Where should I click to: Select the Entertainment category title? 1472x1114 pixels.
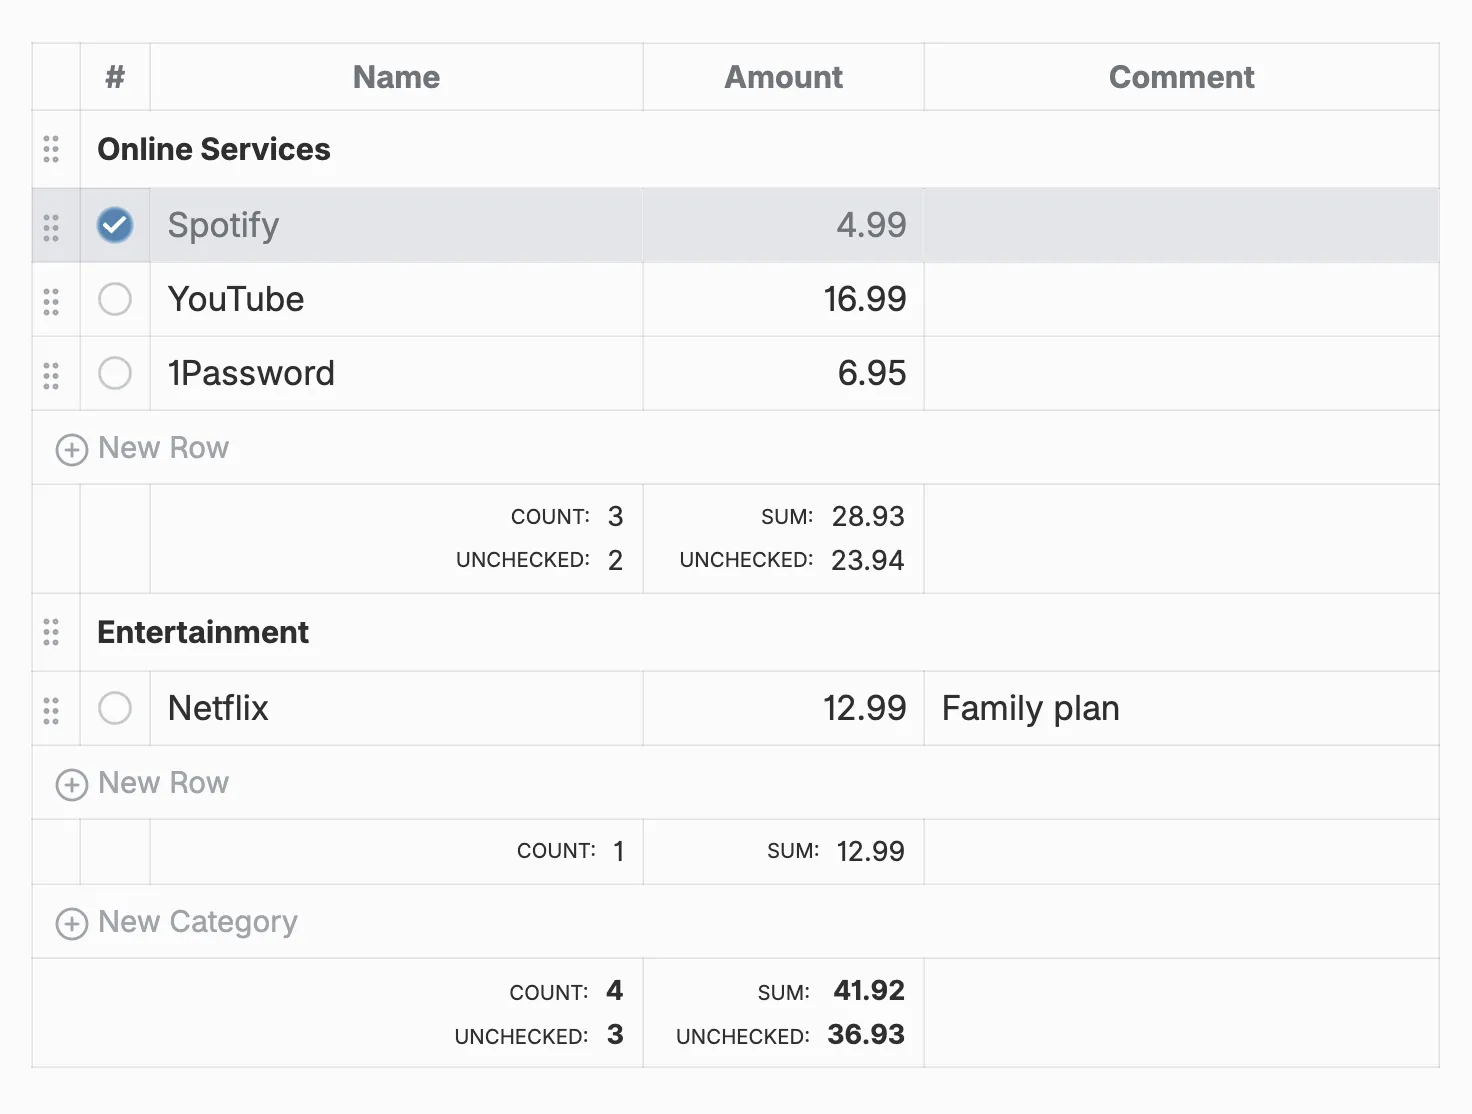tap(203, 632)
